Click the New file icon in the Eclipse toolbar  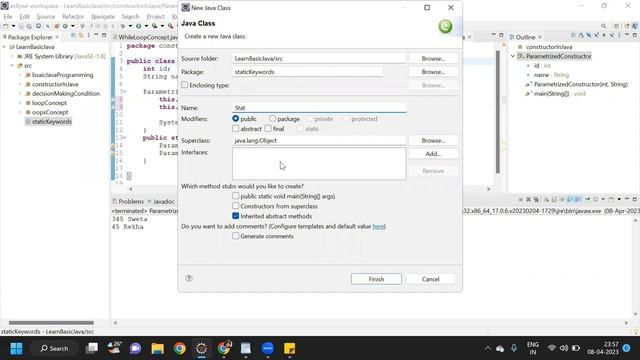coord(6,26)
